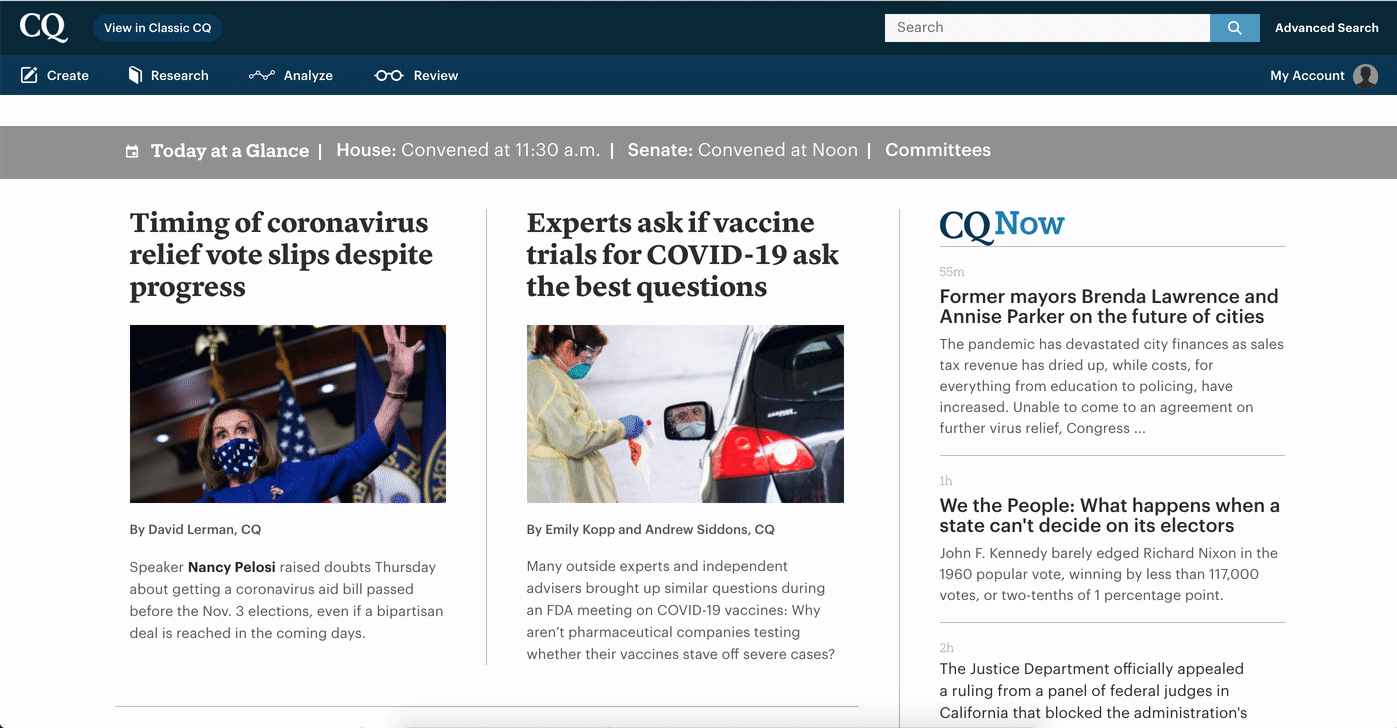Click into the Search field
The height and width of the screenshot is (728, 1397).
pyautogui.click(x=1047, y=28)
